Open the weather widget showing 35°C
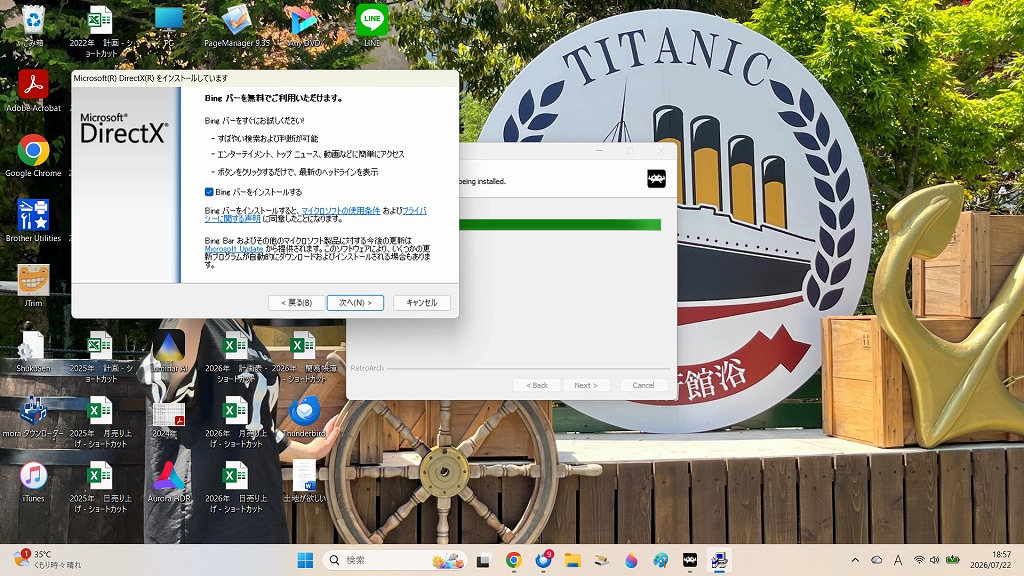Image resolution: width=1024 pixels, height=576 pixels. click(49, 560)
